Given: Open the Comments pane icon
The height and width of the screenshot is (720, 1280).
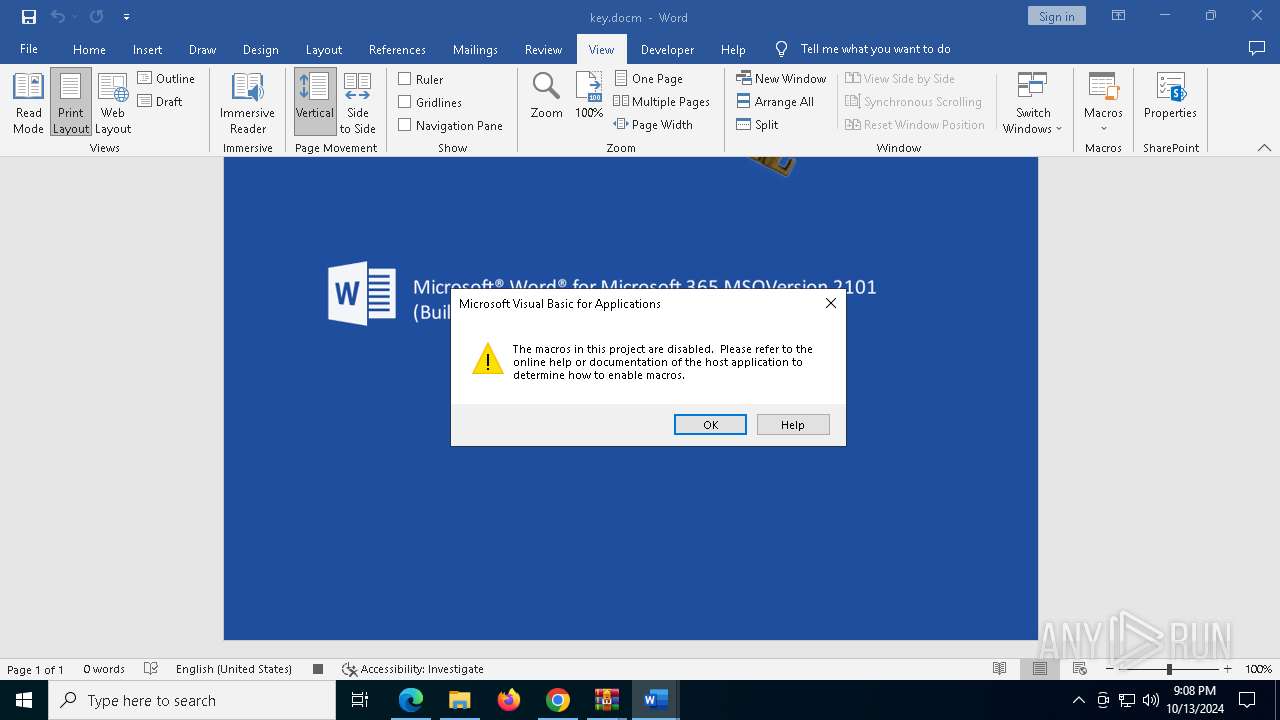Looking at the screenshot, I should [1256, 49].
